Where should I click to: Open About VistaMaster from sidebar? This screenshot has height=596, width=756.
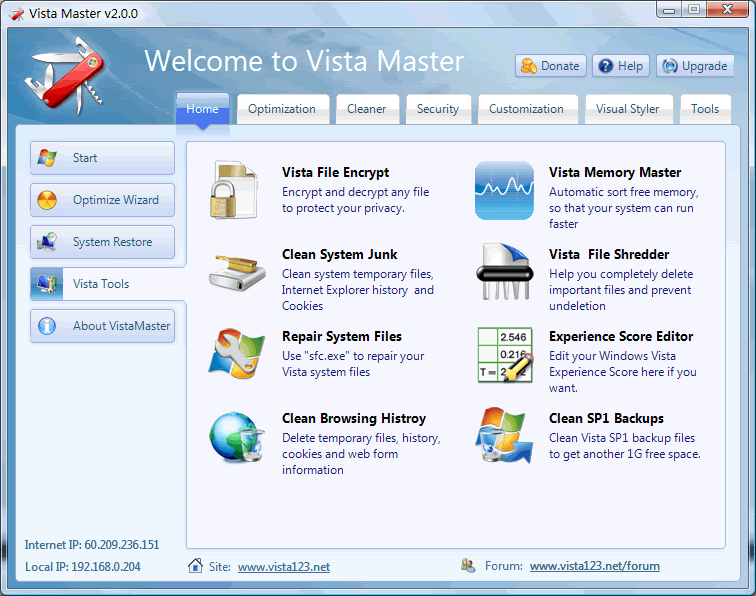coord(102,326)
